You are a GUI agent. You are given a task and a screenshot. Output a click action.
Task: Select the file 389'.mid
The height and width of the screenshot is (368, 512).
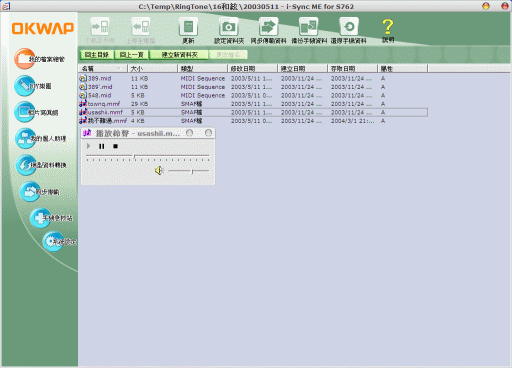(100, 87)
